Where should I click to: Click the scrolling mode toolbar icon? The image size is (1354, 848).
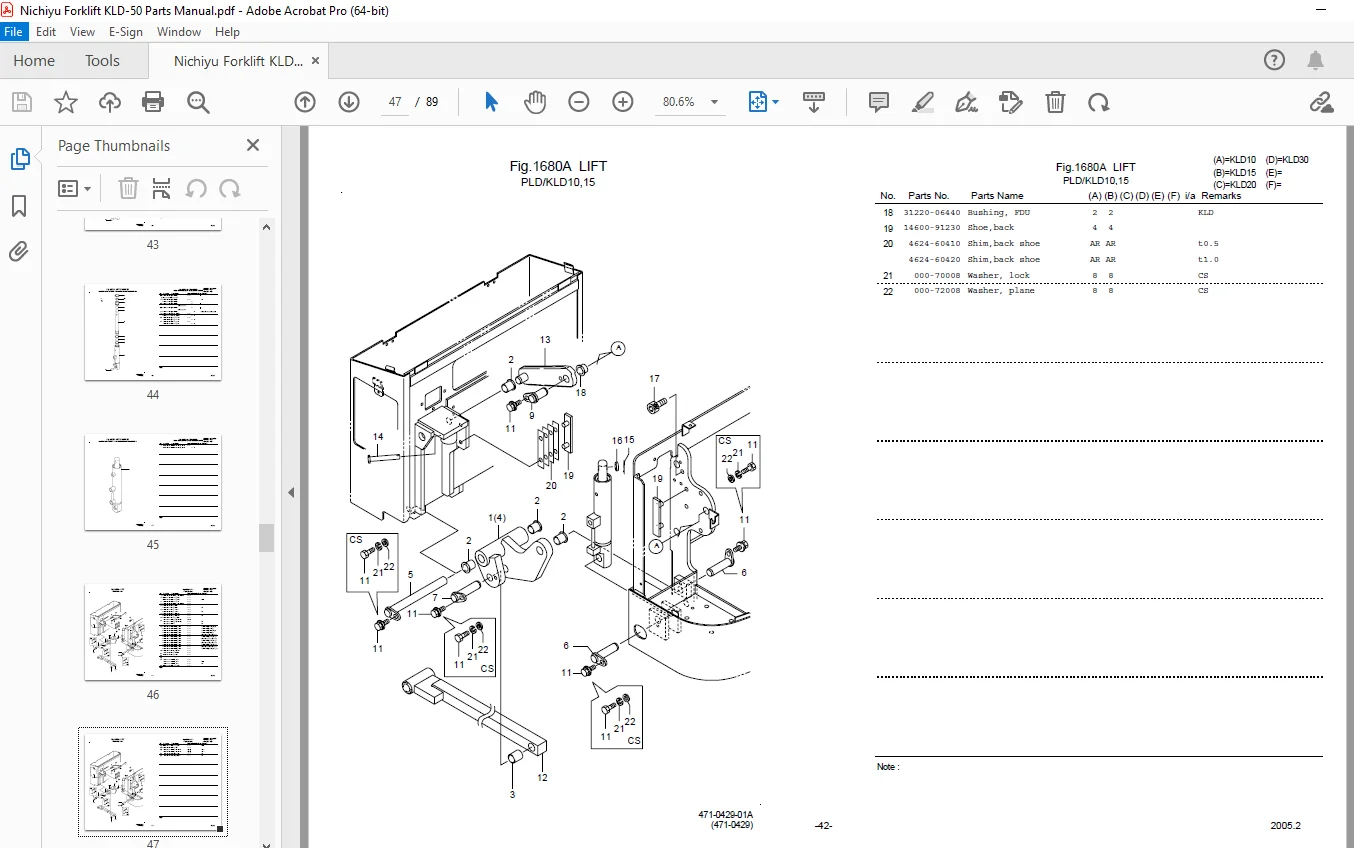(x=814, y=102)
